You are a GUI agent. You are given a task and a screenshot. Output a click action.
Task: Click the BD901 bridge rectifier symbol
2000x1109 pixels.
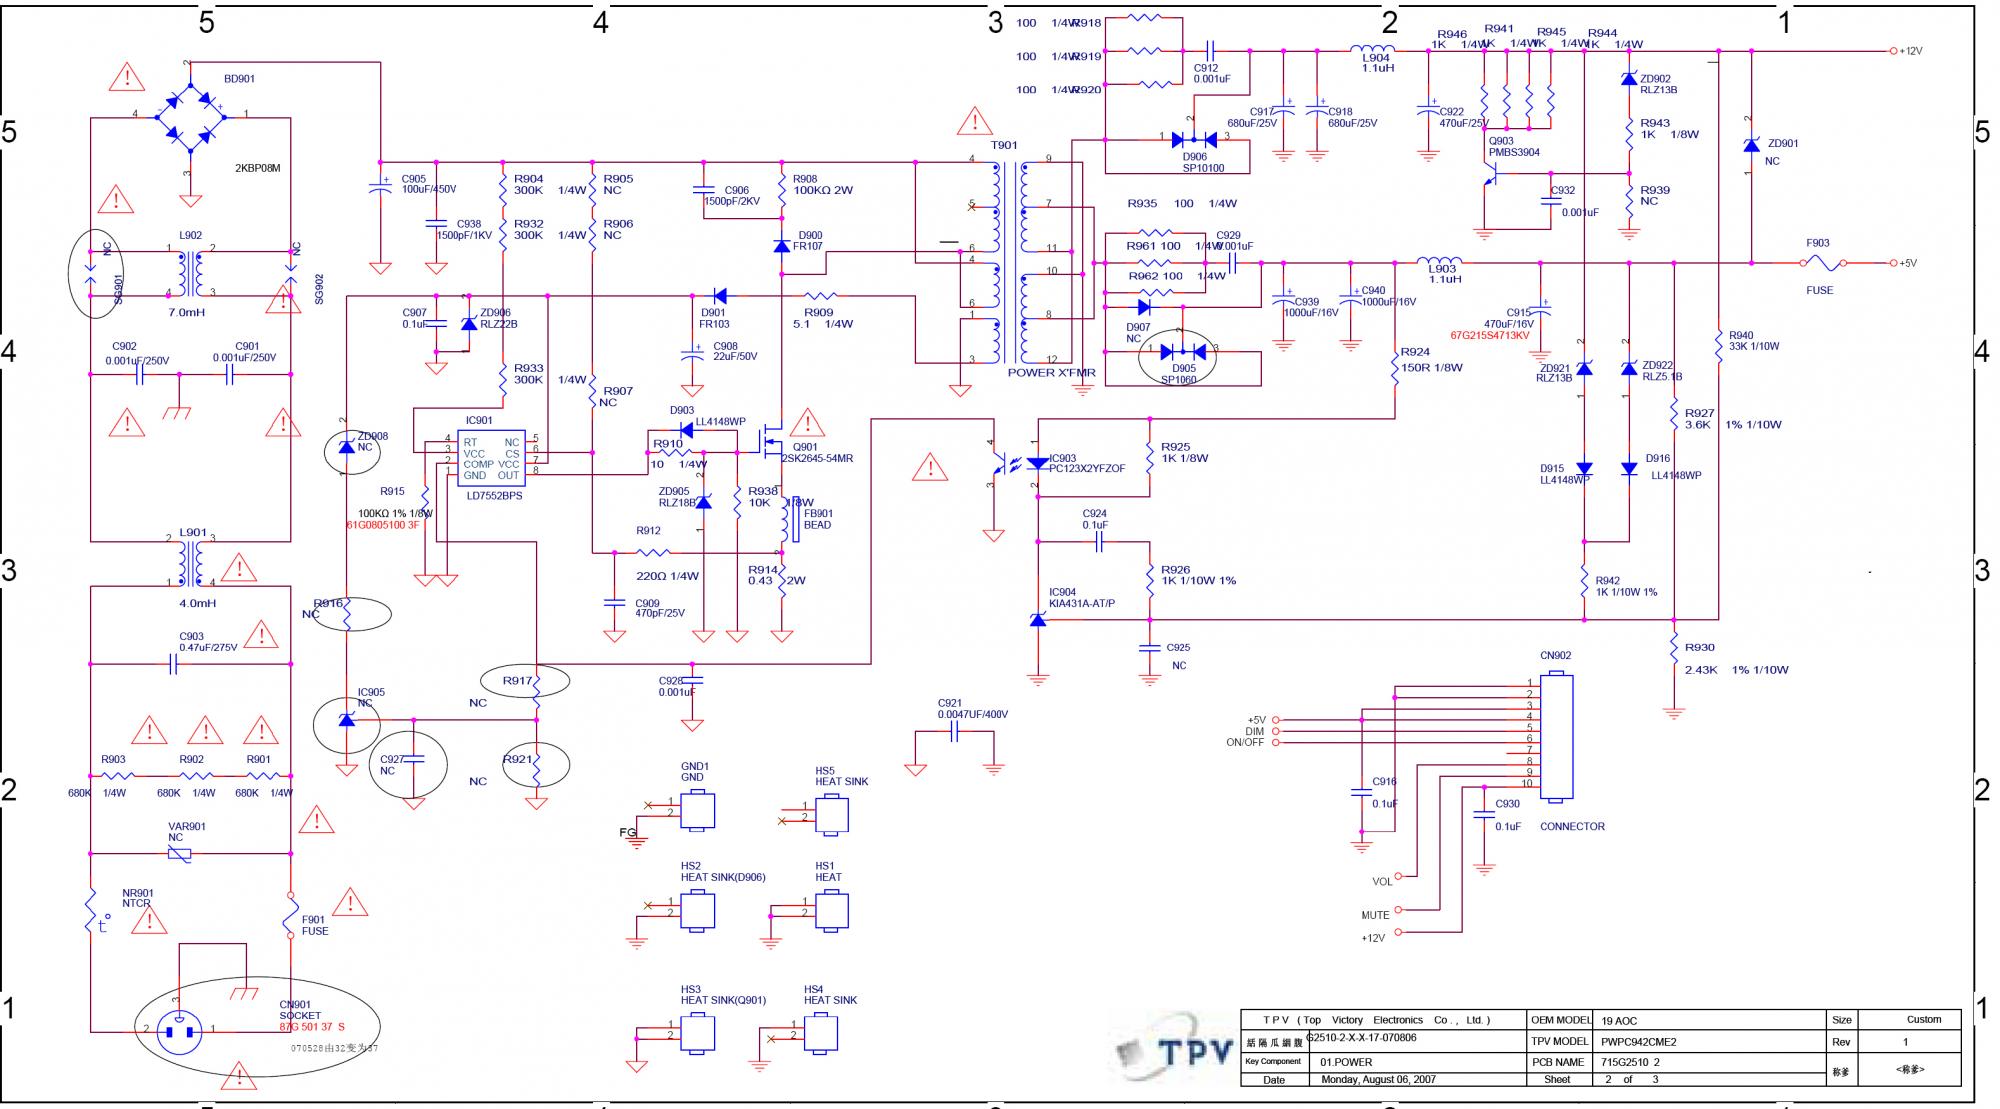[x=190, y=118]
